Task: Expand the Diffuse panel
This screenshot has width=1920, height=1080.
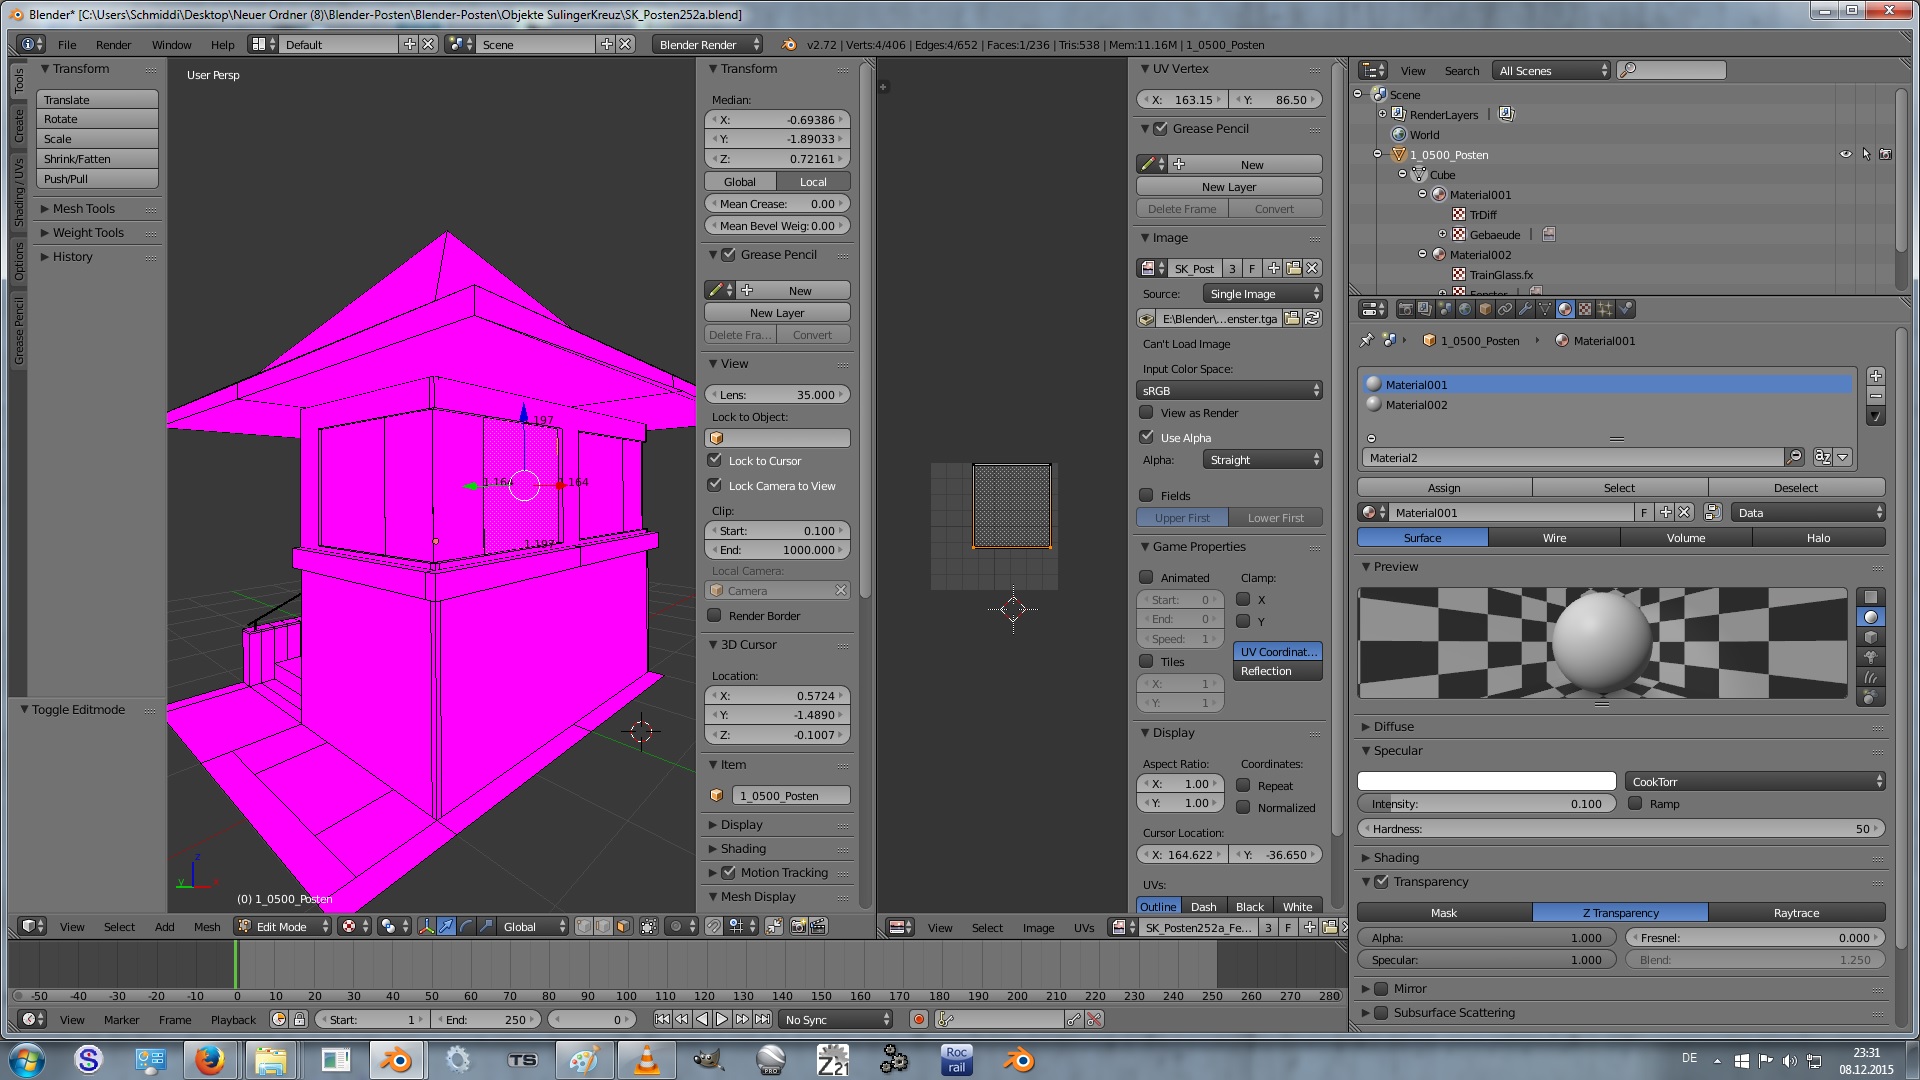Action: coord(1393,726)
